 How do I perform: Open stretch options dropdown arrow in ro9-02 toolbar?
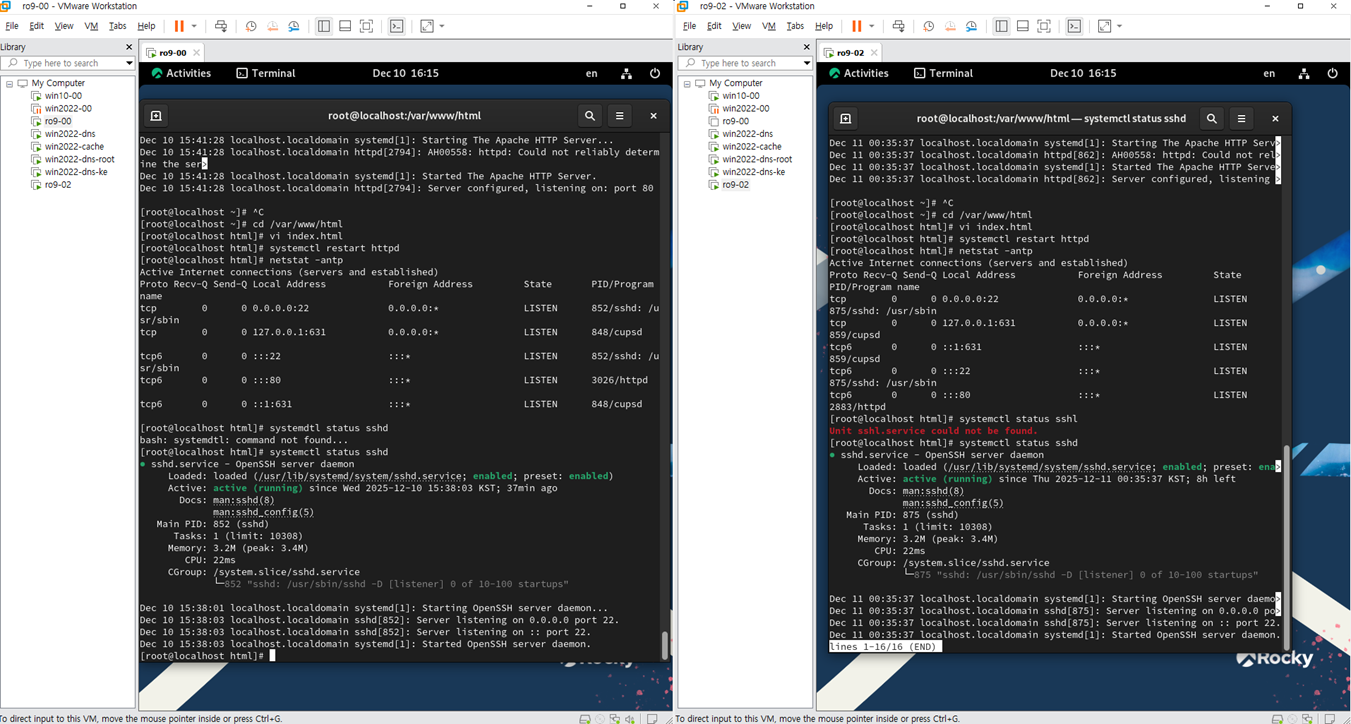click(x=1119, y=26)
